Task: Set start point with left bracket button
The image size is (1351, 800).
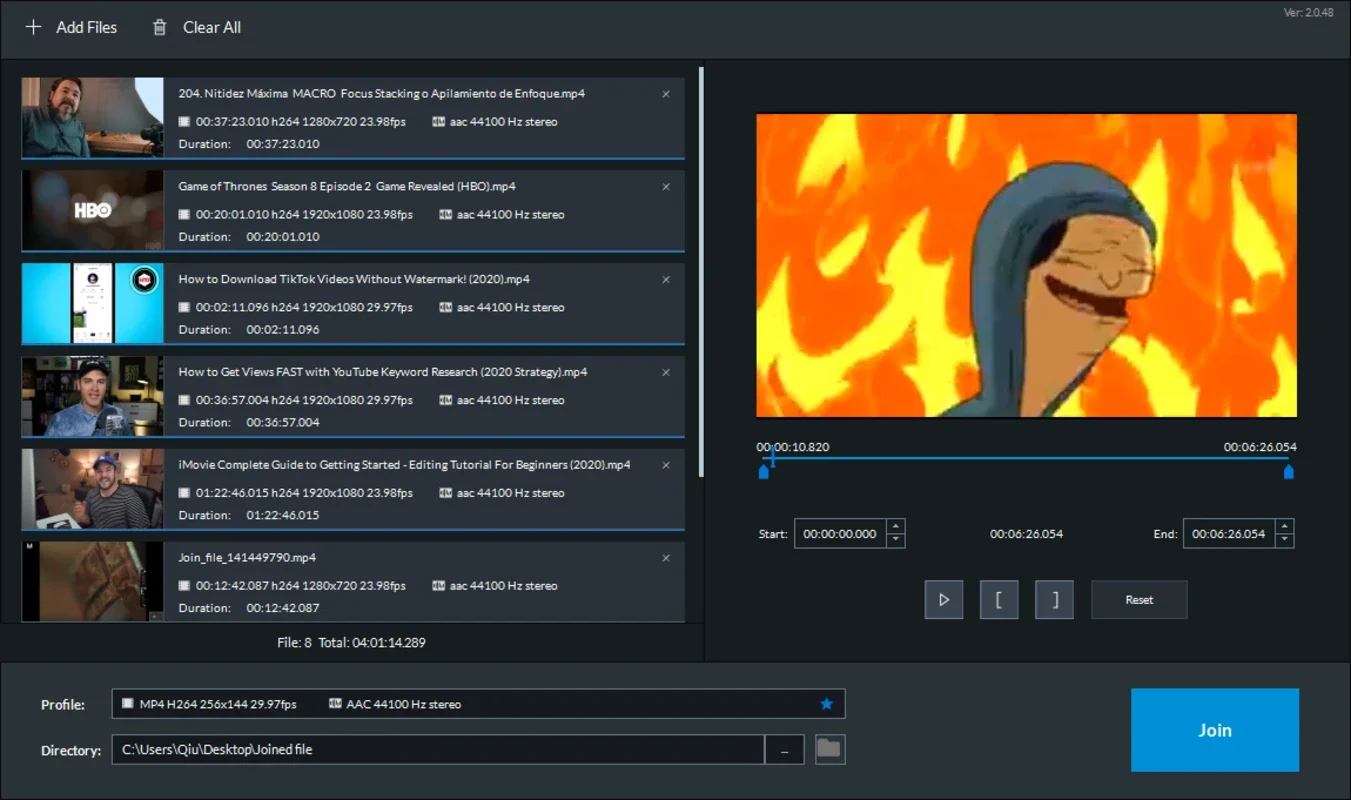Action: coord(999,600)
